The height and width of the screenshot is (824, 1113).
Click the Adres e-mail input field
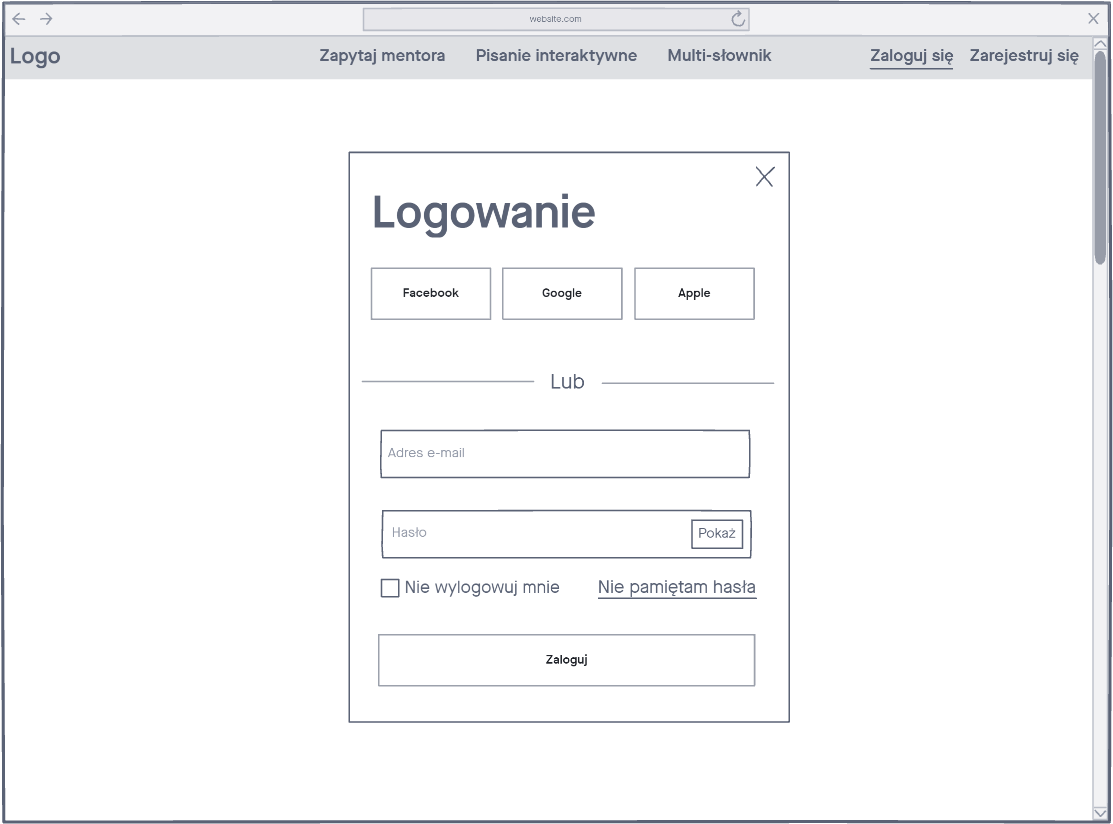click(x=564, y=454)
